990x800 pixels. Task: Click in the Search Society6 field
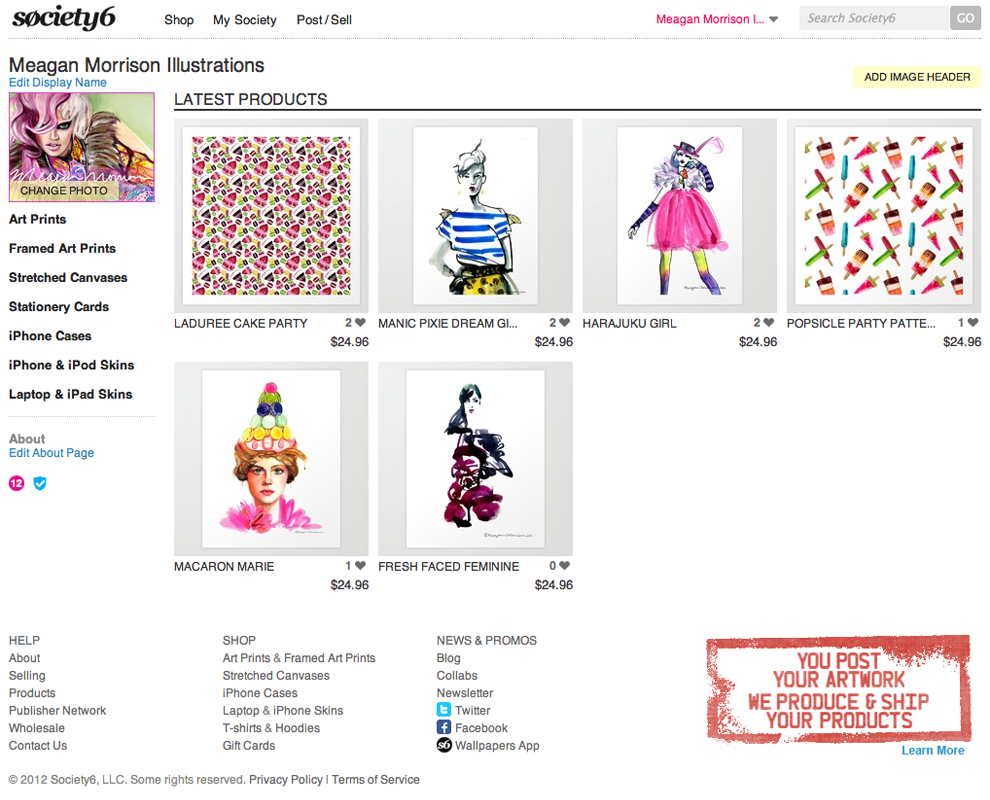point(874,18)
